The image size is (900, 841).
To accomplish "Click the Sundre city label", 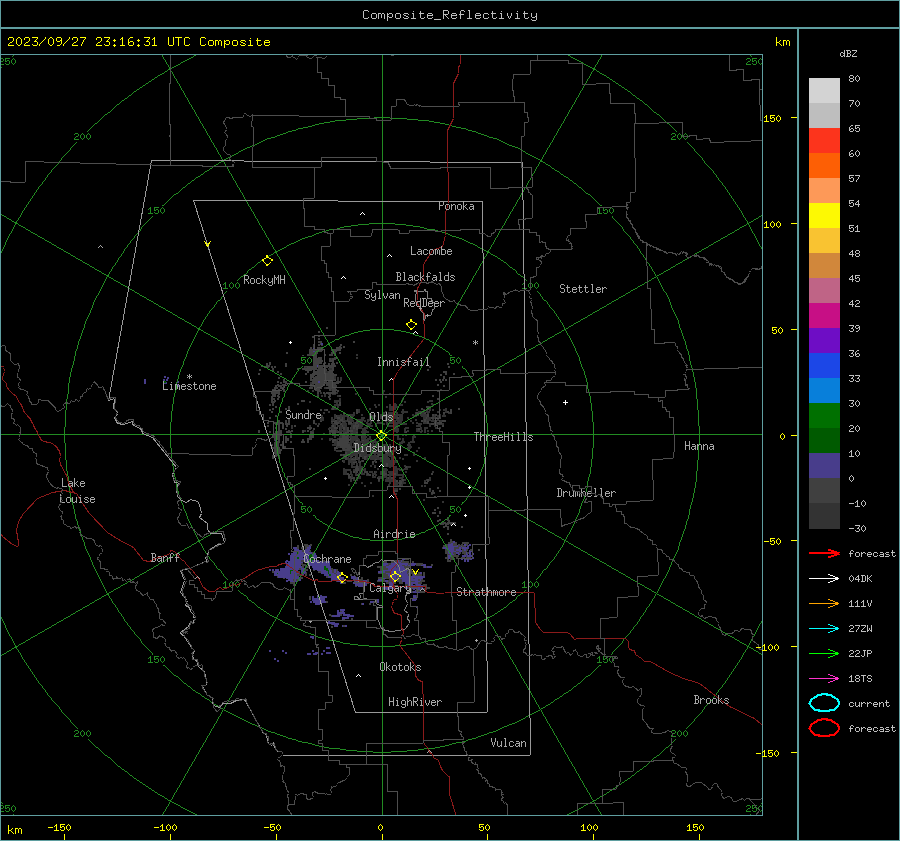I will (303, 414).
